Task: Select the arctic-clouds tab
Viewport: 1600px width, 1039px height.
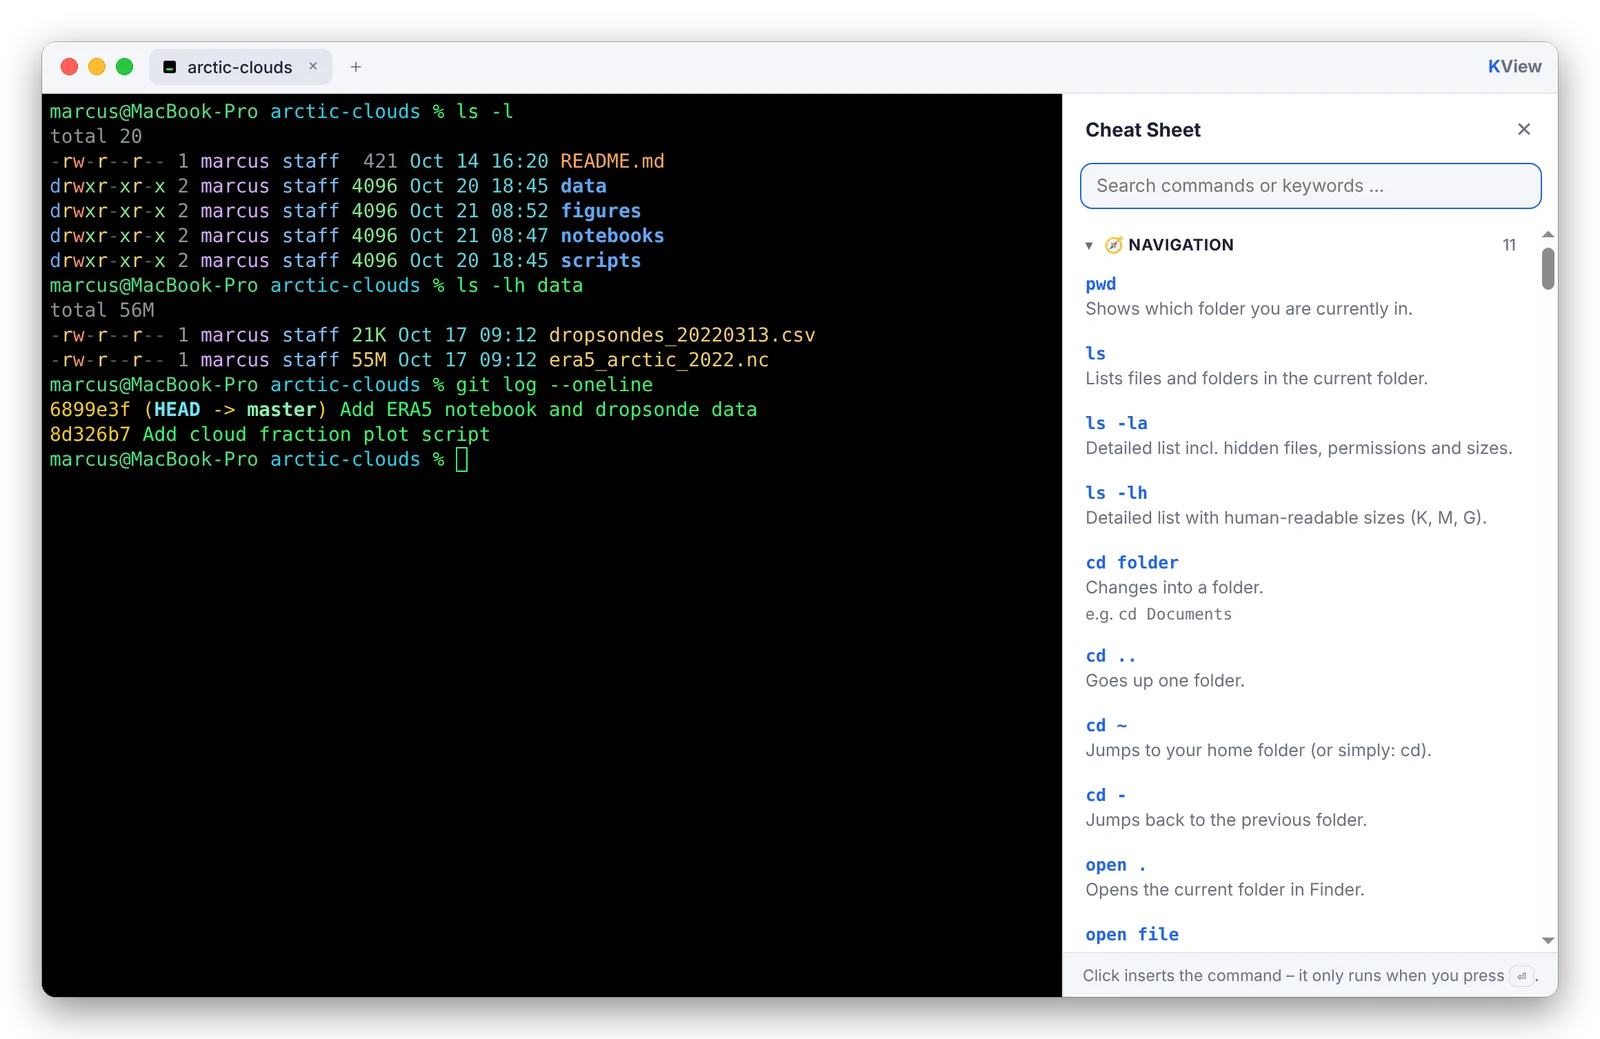Action: [240, 67]
